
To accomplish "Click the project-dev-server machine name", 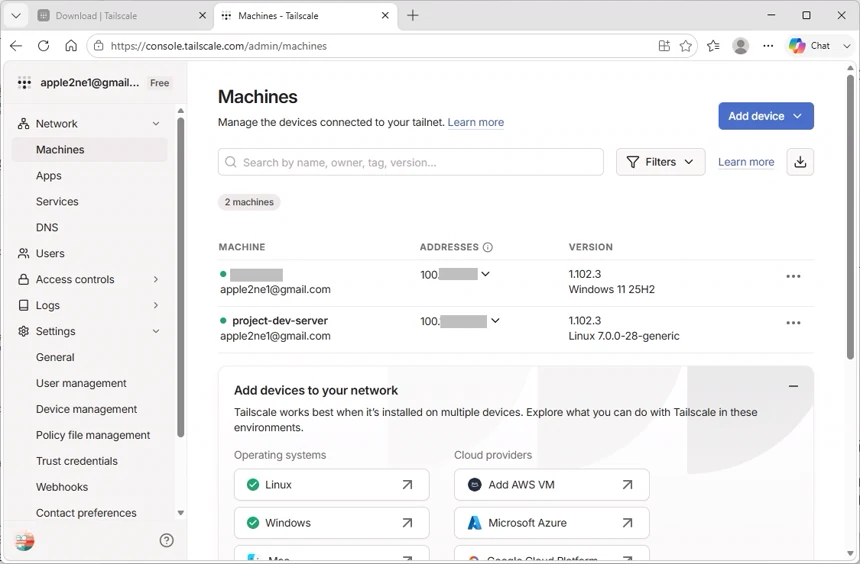I will click(280, 320).
